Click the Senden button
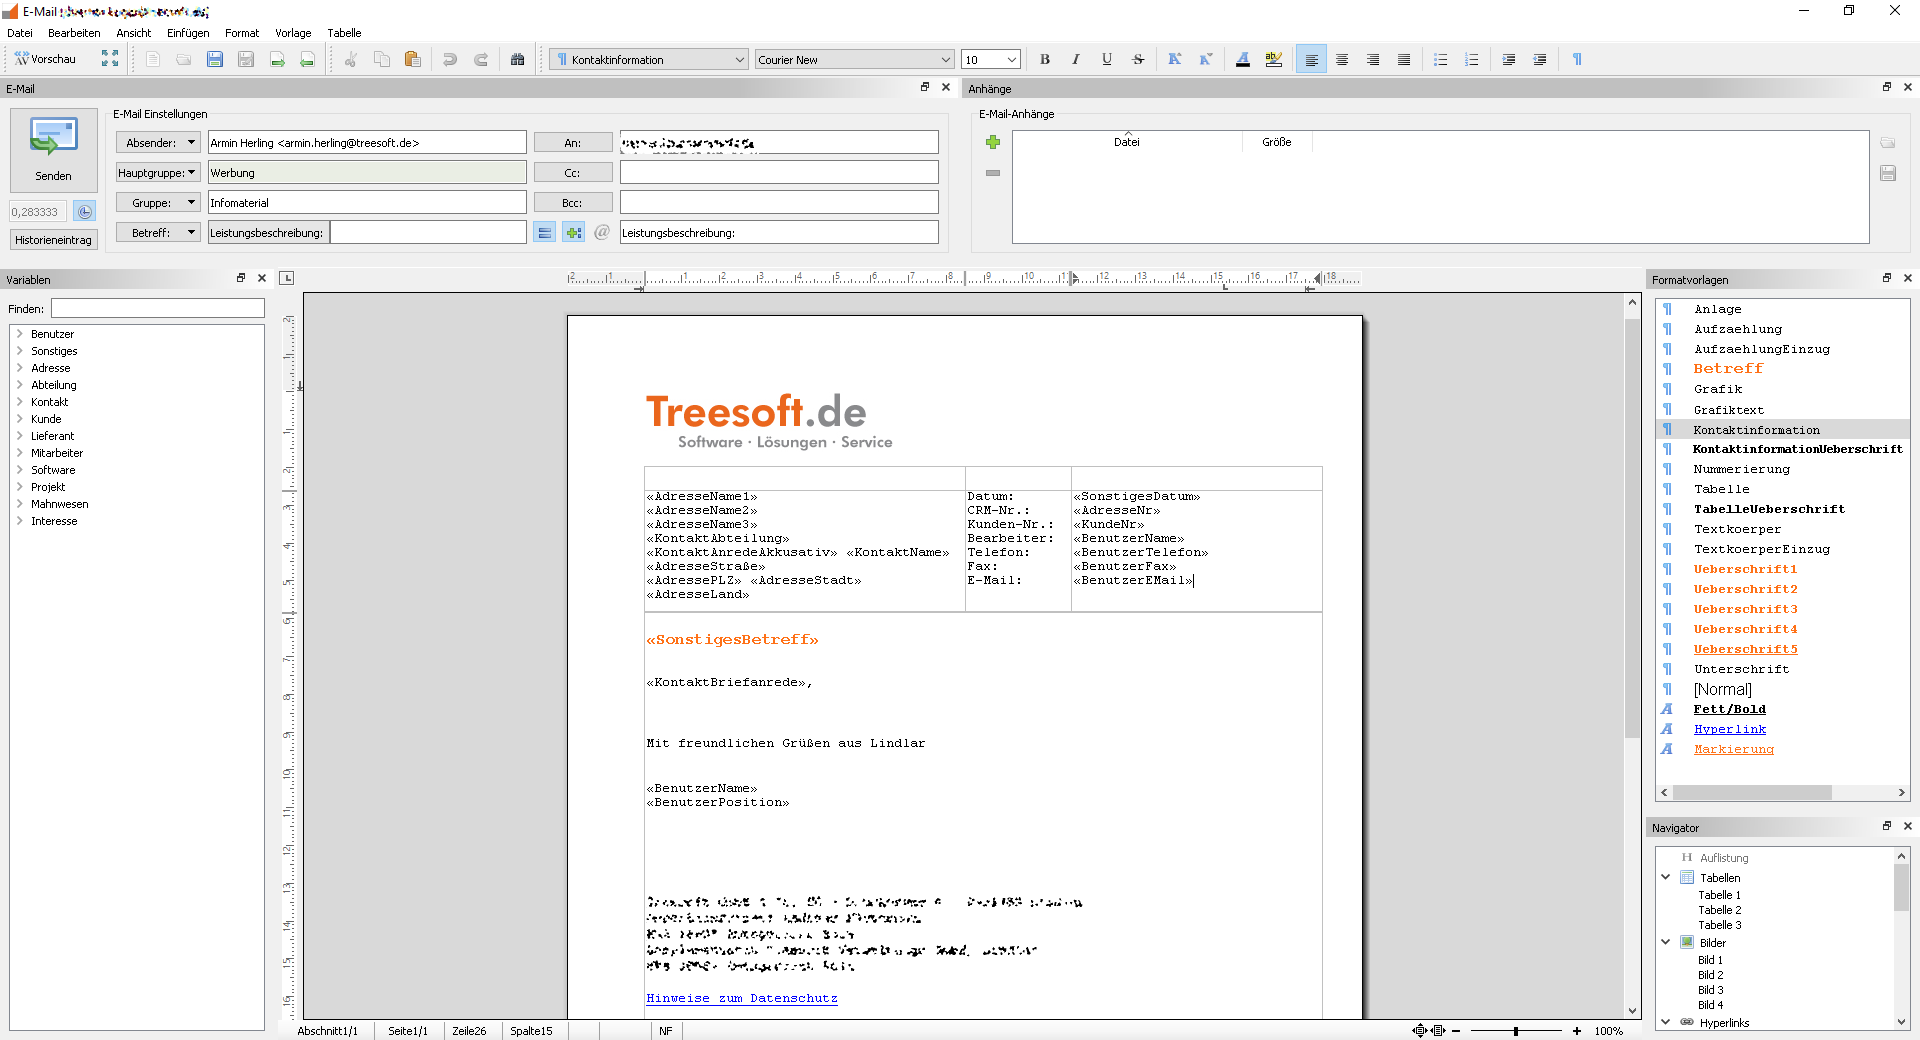The width and height of the screenshot is (1920, 1040). coord(53,149)
